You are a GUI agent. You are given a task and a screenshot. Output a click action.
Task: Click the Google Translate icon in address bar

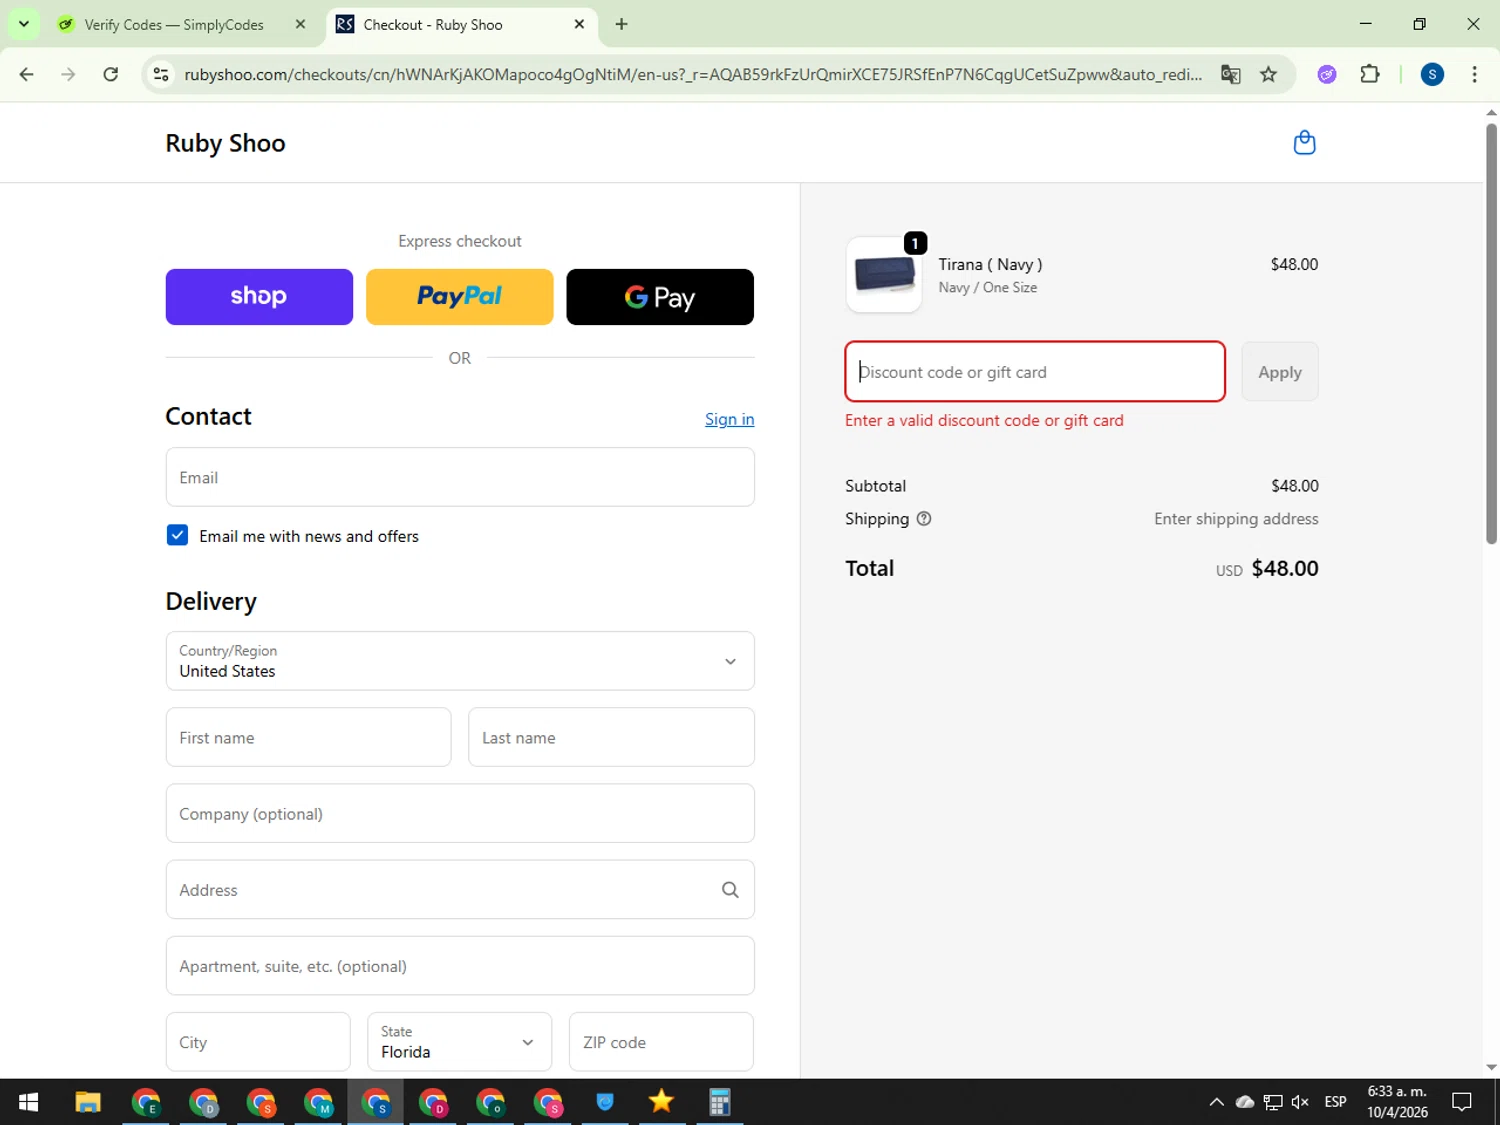coord(1231,74)
